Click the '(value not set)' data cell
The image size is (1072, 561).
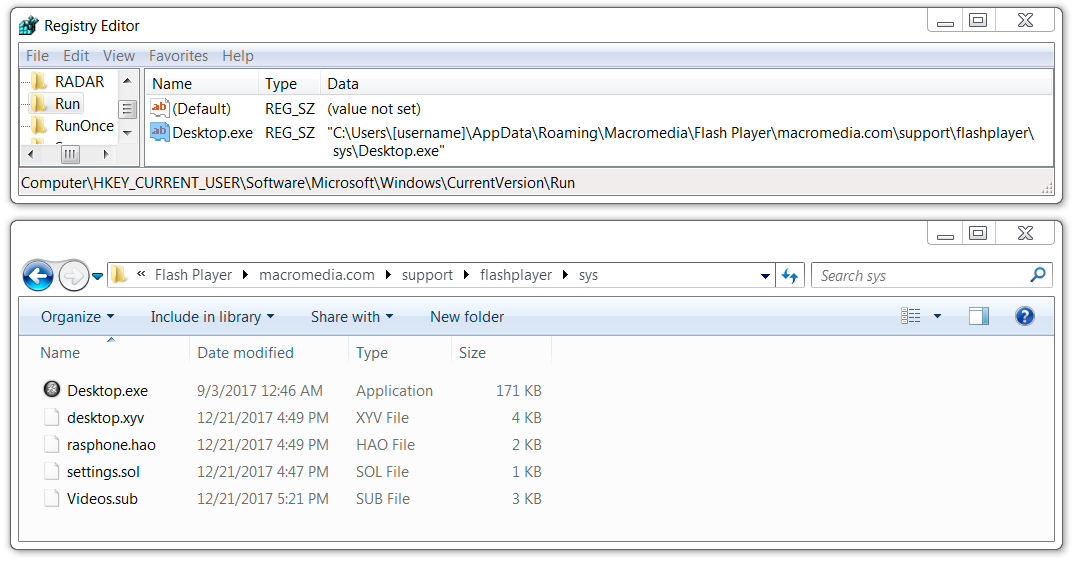tap(374, 109)
